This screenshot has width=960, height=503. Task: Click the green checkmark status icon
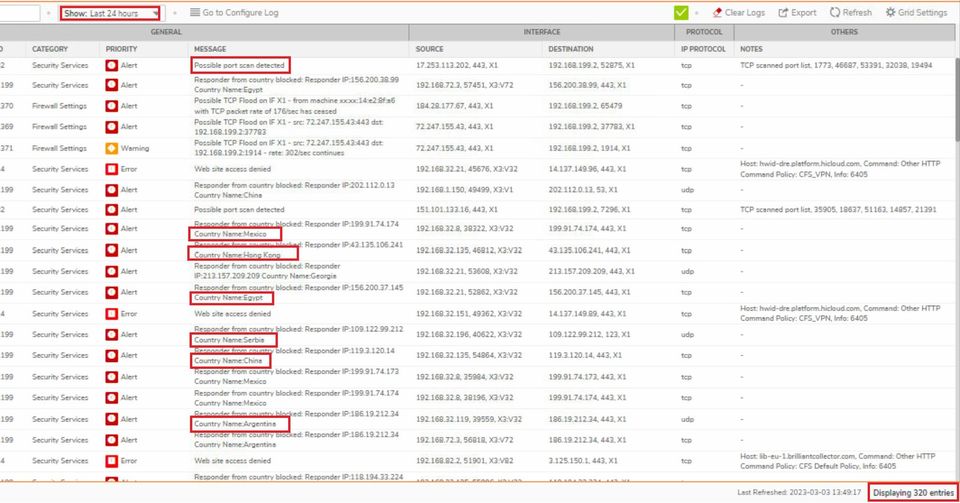tap(681, 12)
